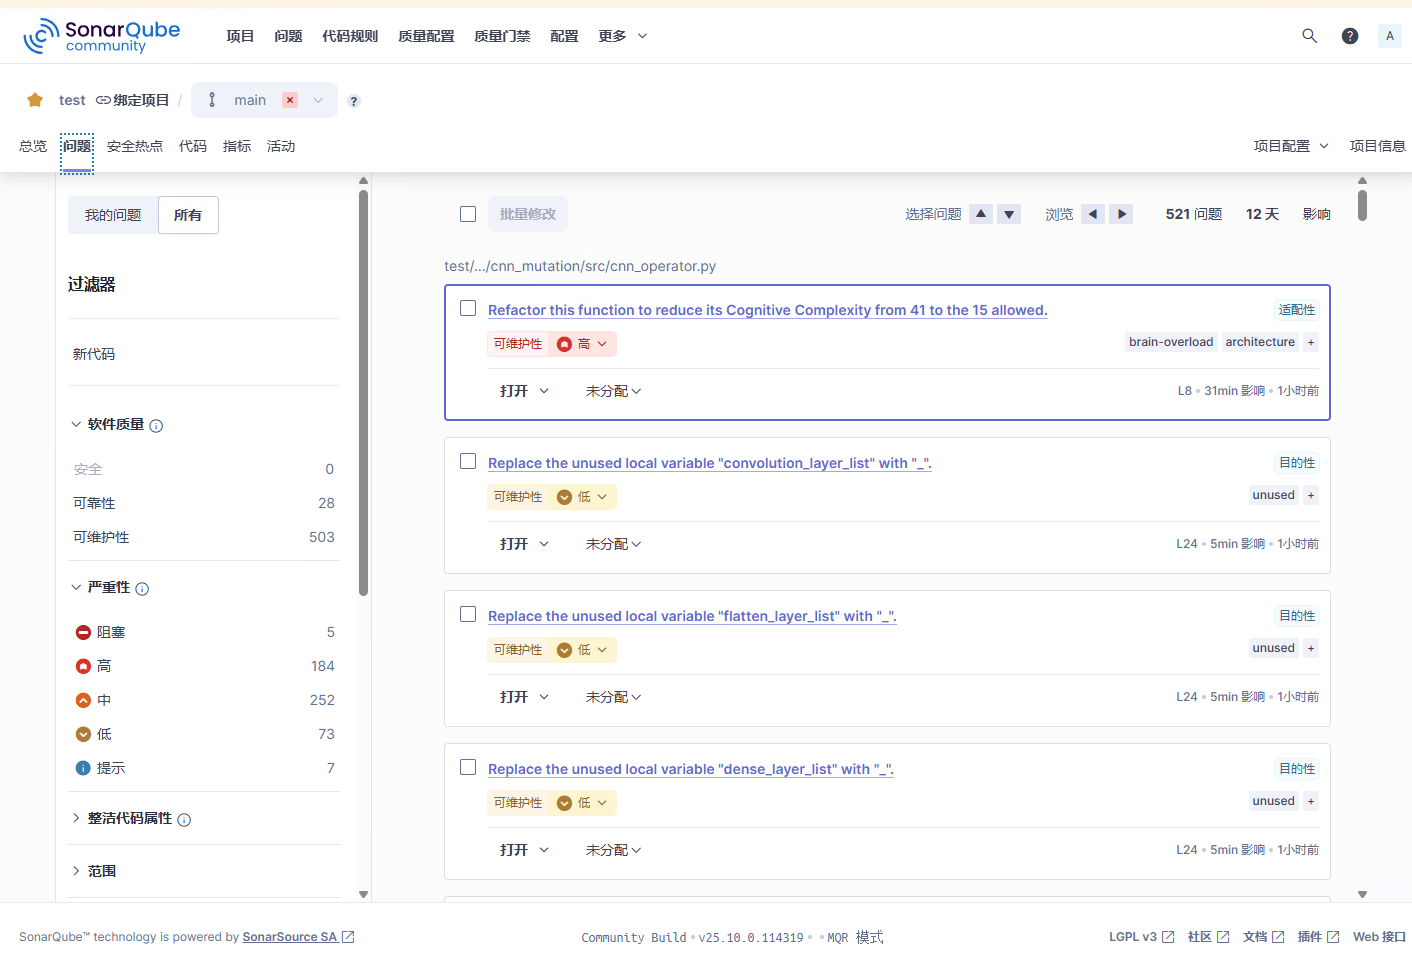Click the 批量修改 button
Screen dimensions: 1412x958
527,213
